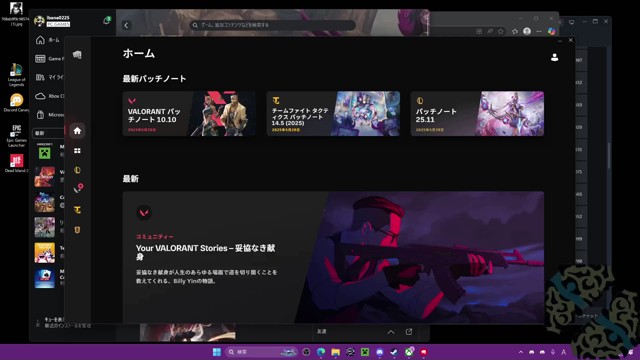
Task: Open Edge profile avatar in toolbar
Action: point(527,31)
